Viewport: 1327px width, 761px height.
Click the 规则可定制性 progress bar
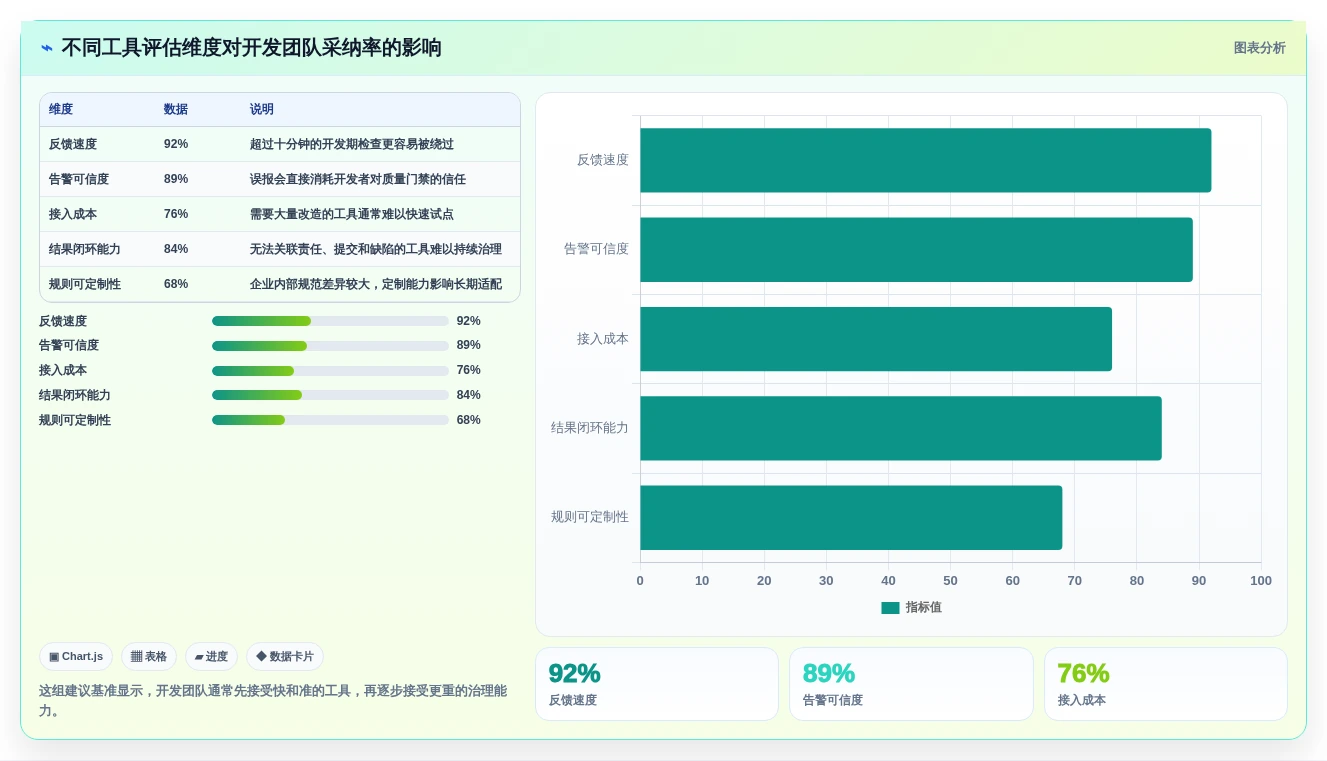[330, 420]
